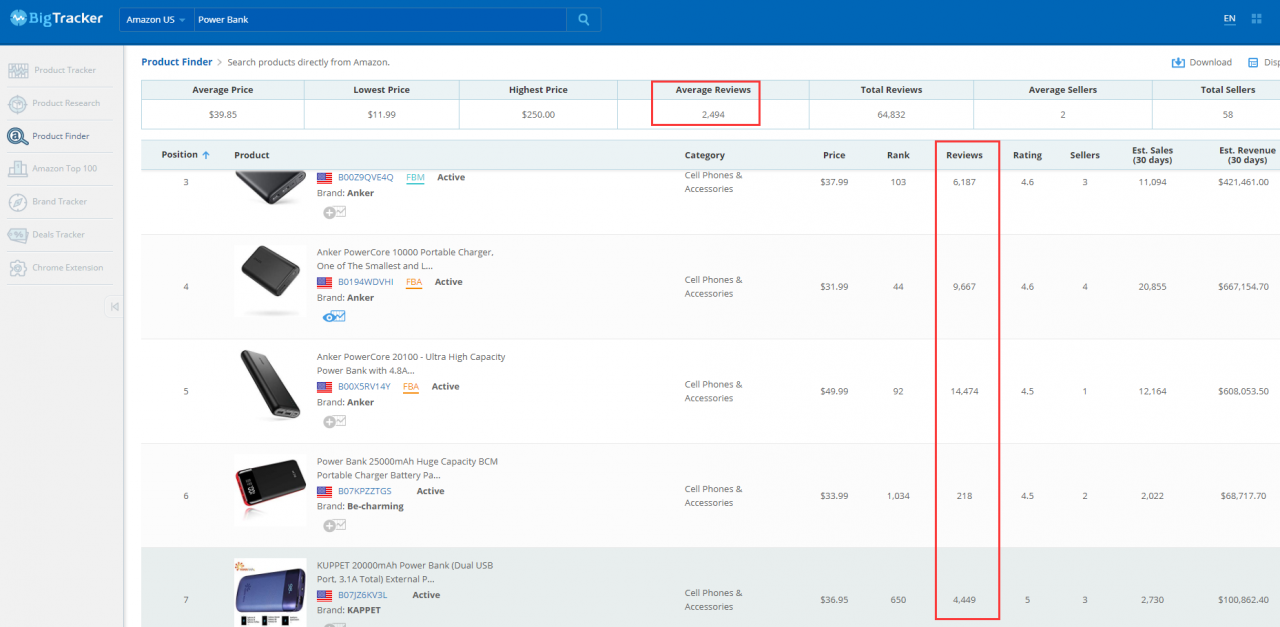The width and height of the screenshot is (1280, 627).
Task: Open the Amazon US marketplace dropdown
Action: pos(156,20)
